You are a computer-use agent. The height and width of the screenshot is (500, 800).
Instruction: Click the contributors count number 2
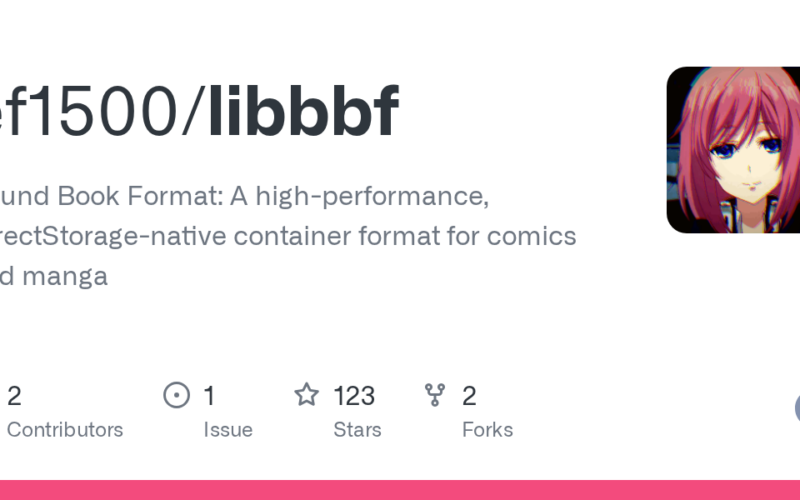14,396
